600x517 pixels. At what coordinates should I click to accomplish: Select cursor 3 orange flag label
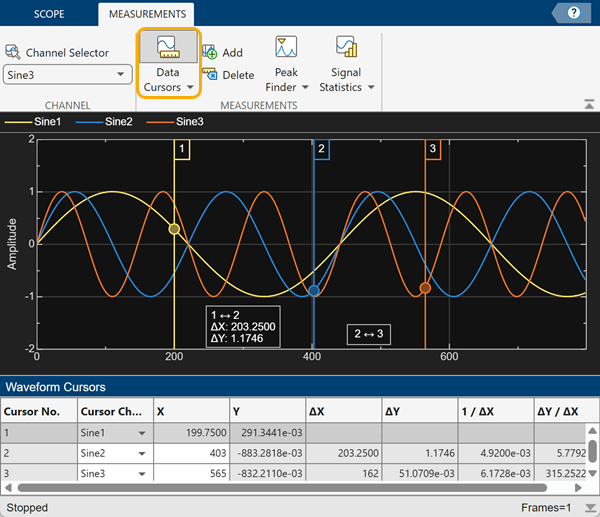pos(433,149)
